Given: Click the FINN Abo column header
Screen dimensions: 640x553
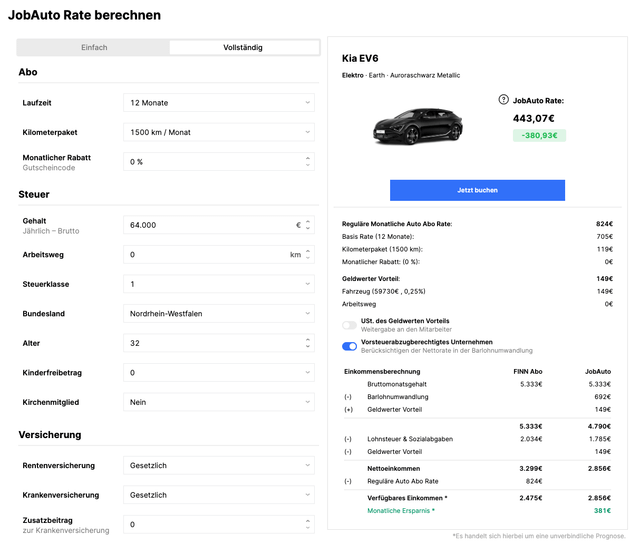Looking at the screenshot, I should 528,371.
